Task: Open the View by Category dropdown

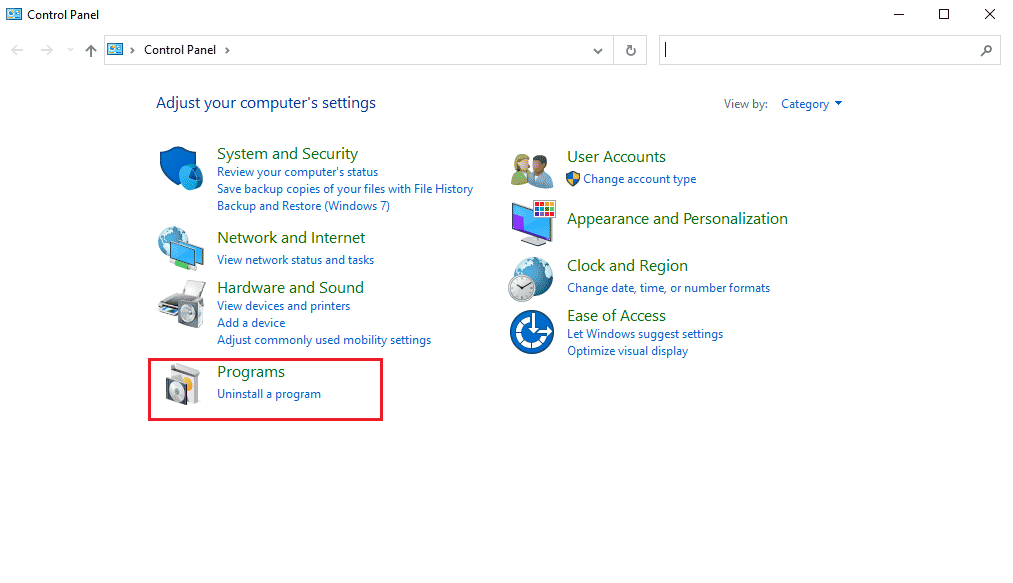Action: click(811, 104)
